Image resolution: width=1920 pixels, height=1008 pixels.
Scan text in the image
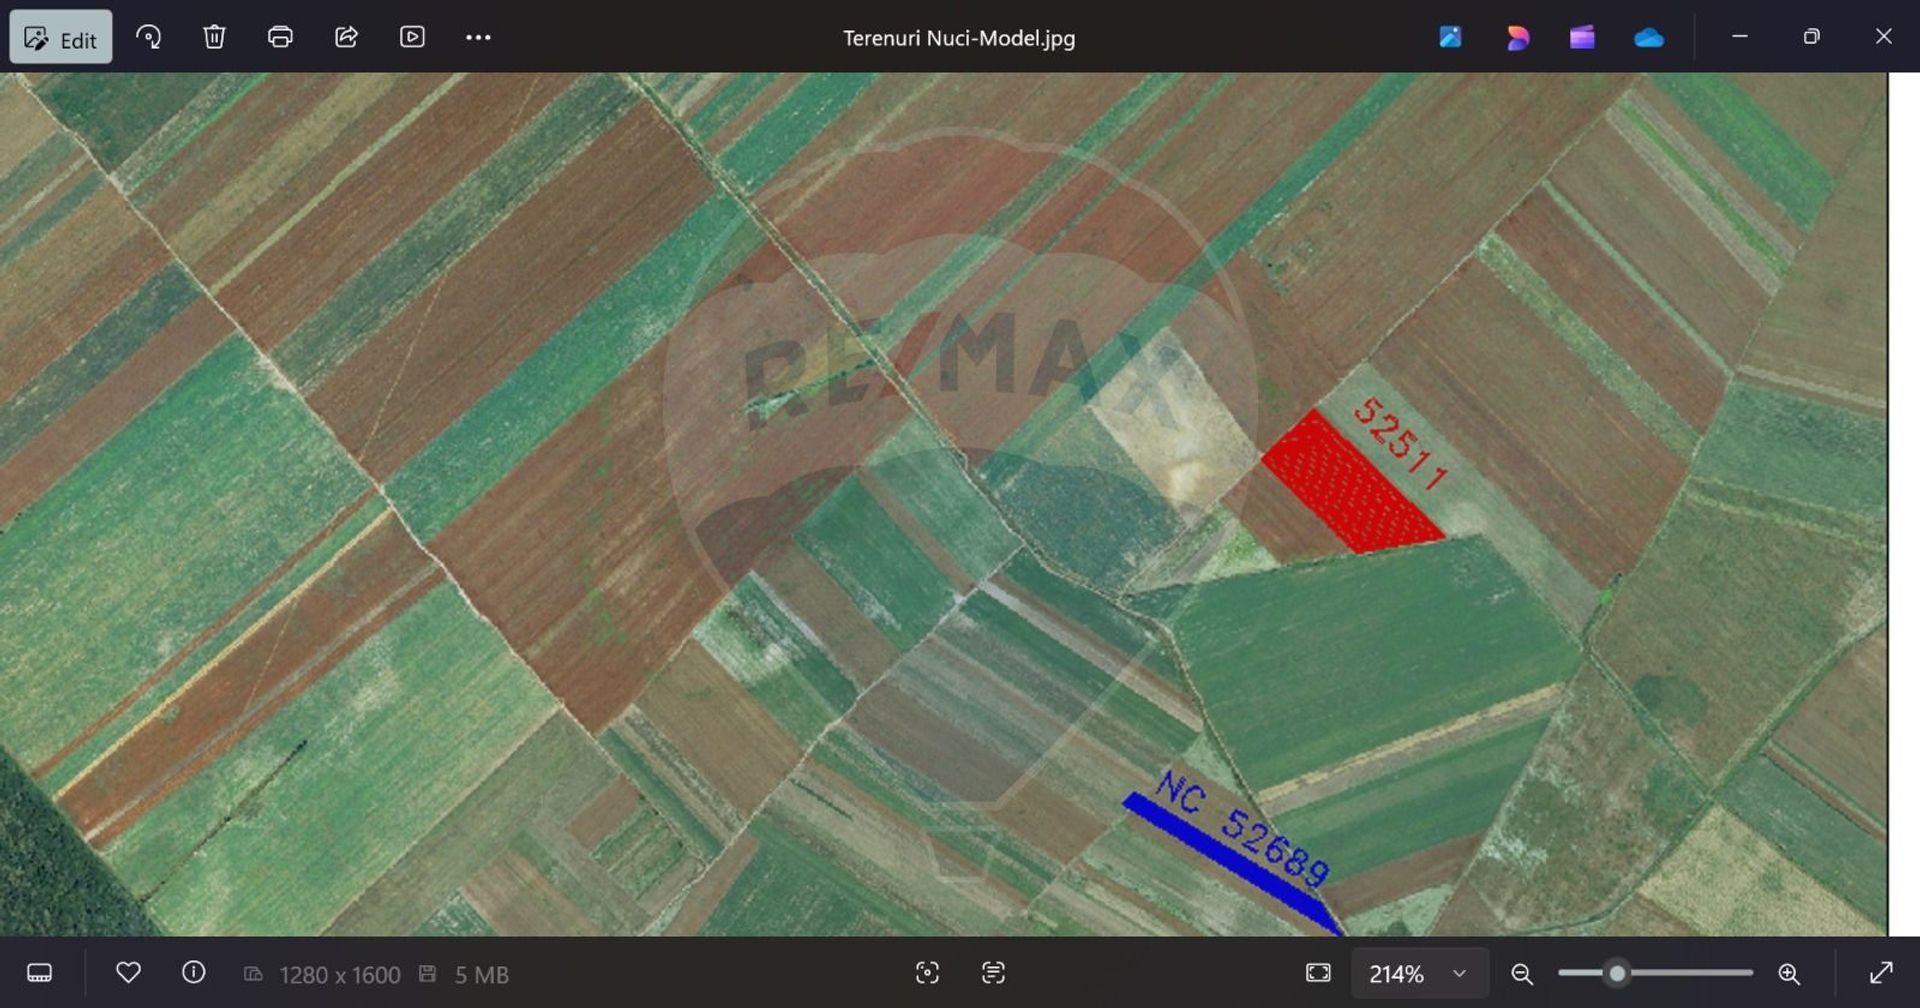pos(993,973)
